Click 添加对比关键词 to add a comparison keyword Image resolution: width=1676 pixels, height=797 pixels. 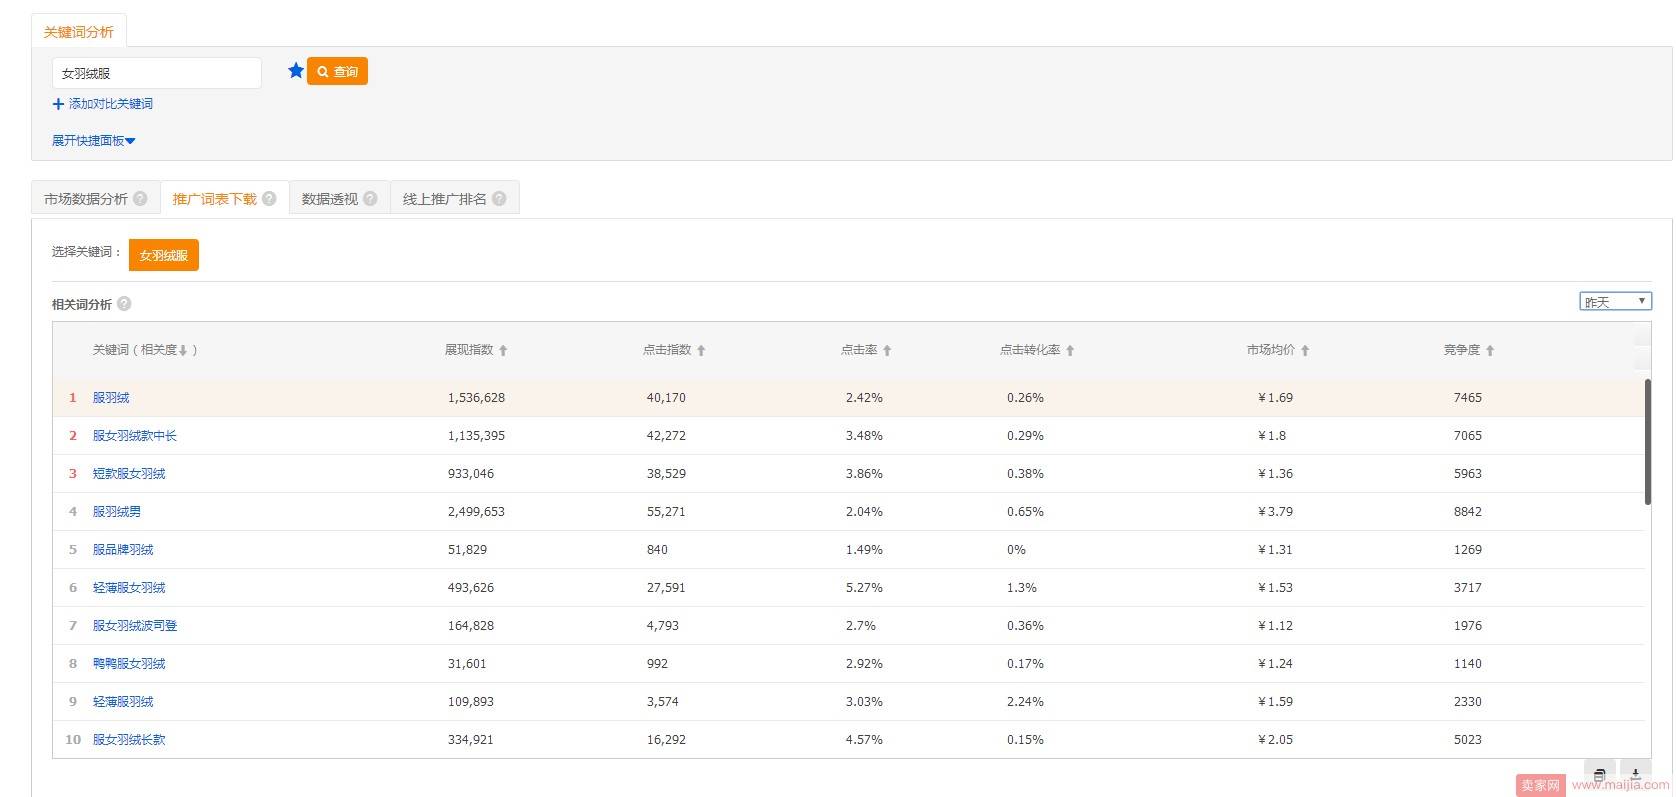click(102, 104)
